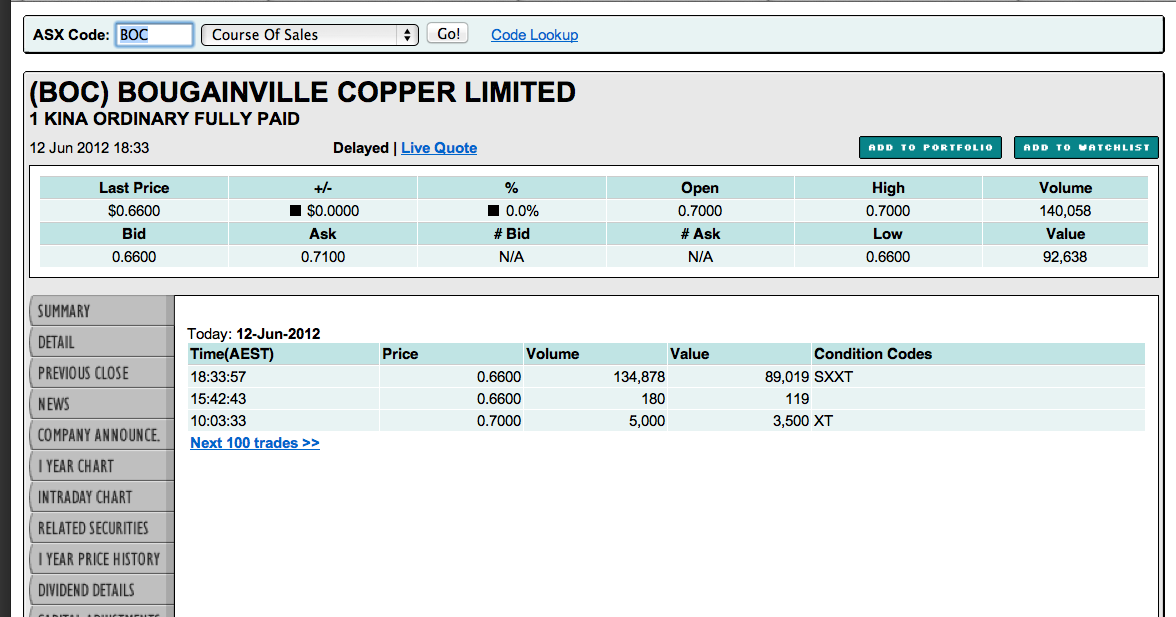This screenshot has height=617, width=1176.
Task: Click the Go! button
Action: [x=447, y=32]
